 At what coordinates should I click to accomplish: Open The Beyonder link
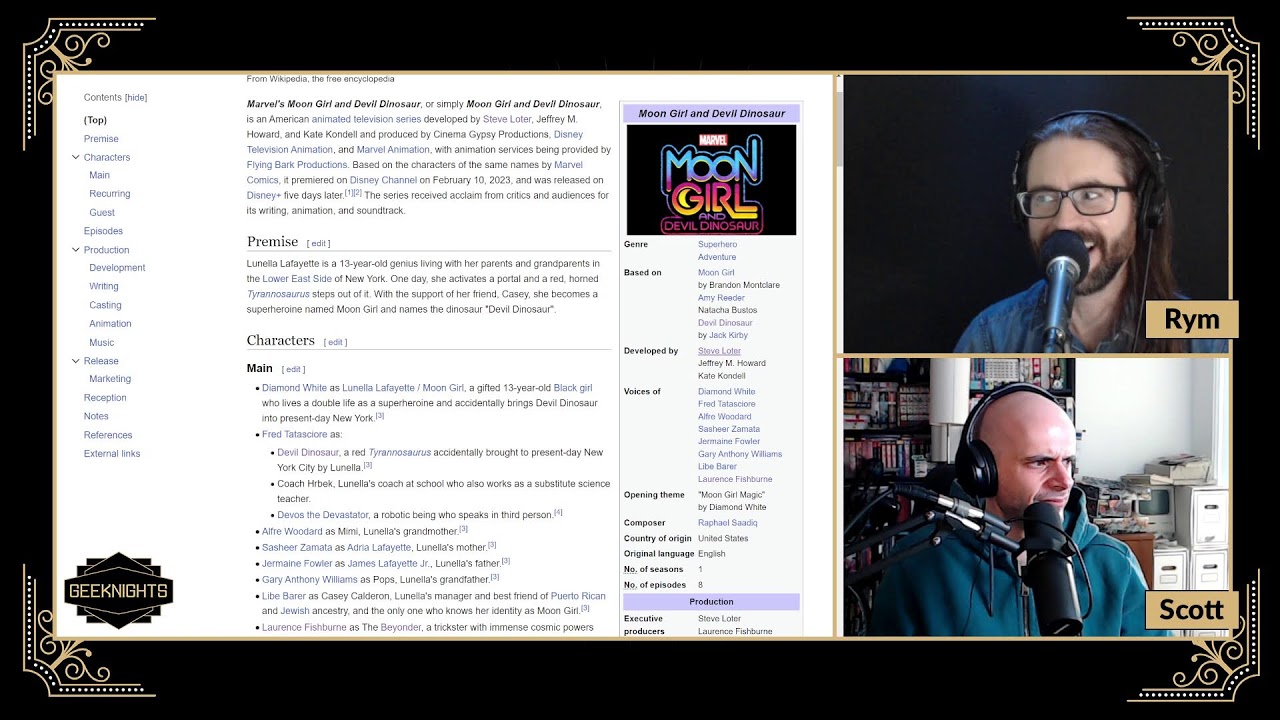[x=392, y=628]
